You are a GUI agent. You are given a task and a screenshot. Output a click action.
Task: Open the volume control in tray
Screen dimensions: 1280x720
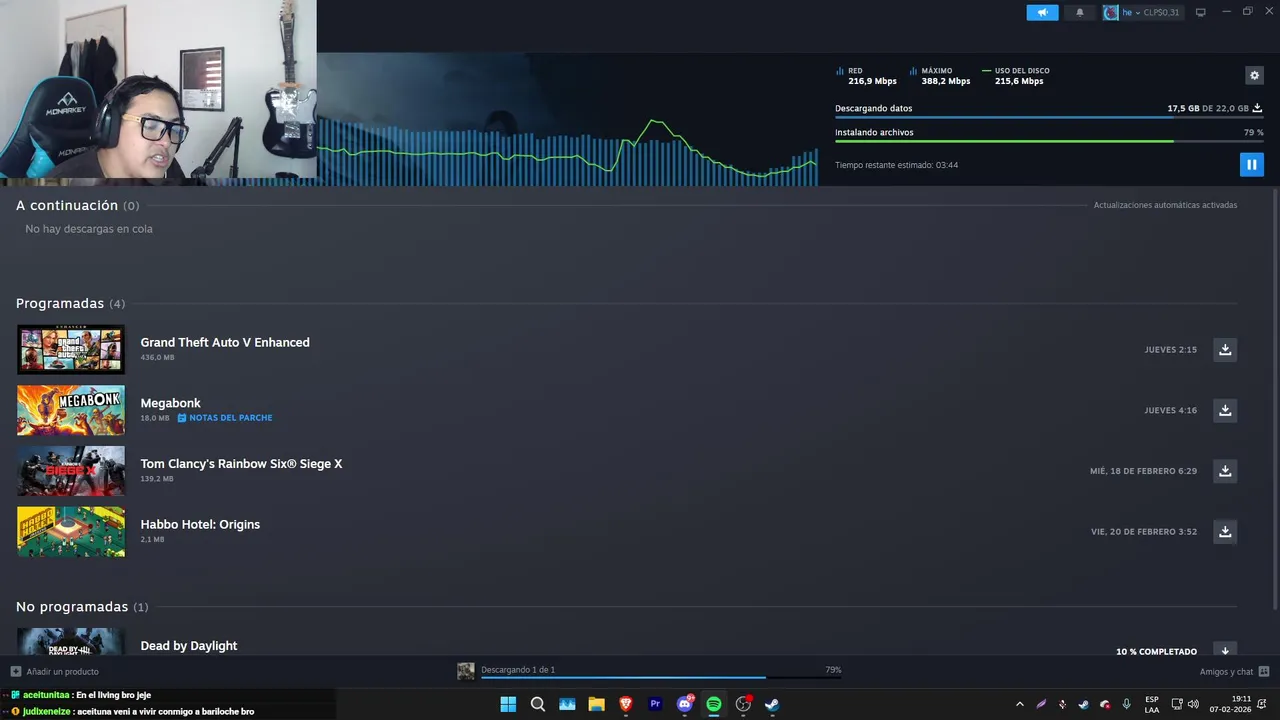(1193, 704)
